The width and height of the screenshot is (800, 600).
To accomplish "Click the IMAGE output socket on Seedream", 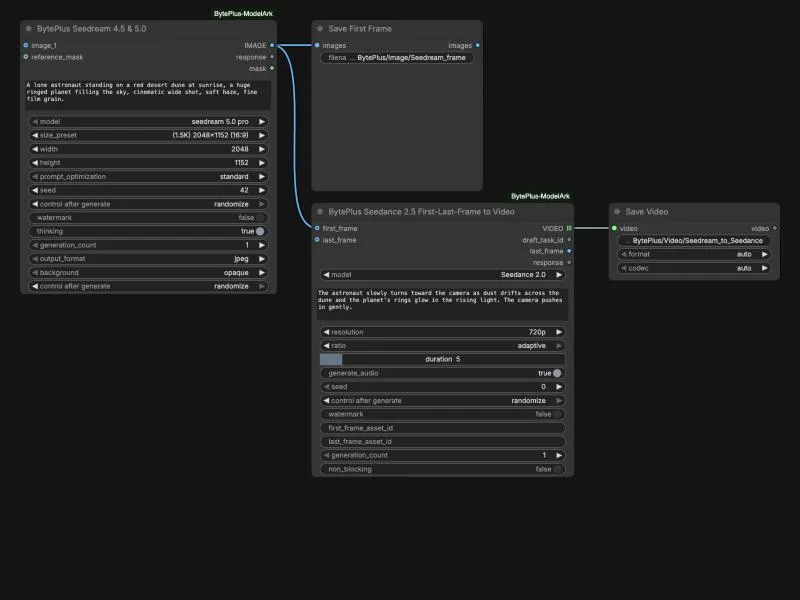I will tap(272, 45).
